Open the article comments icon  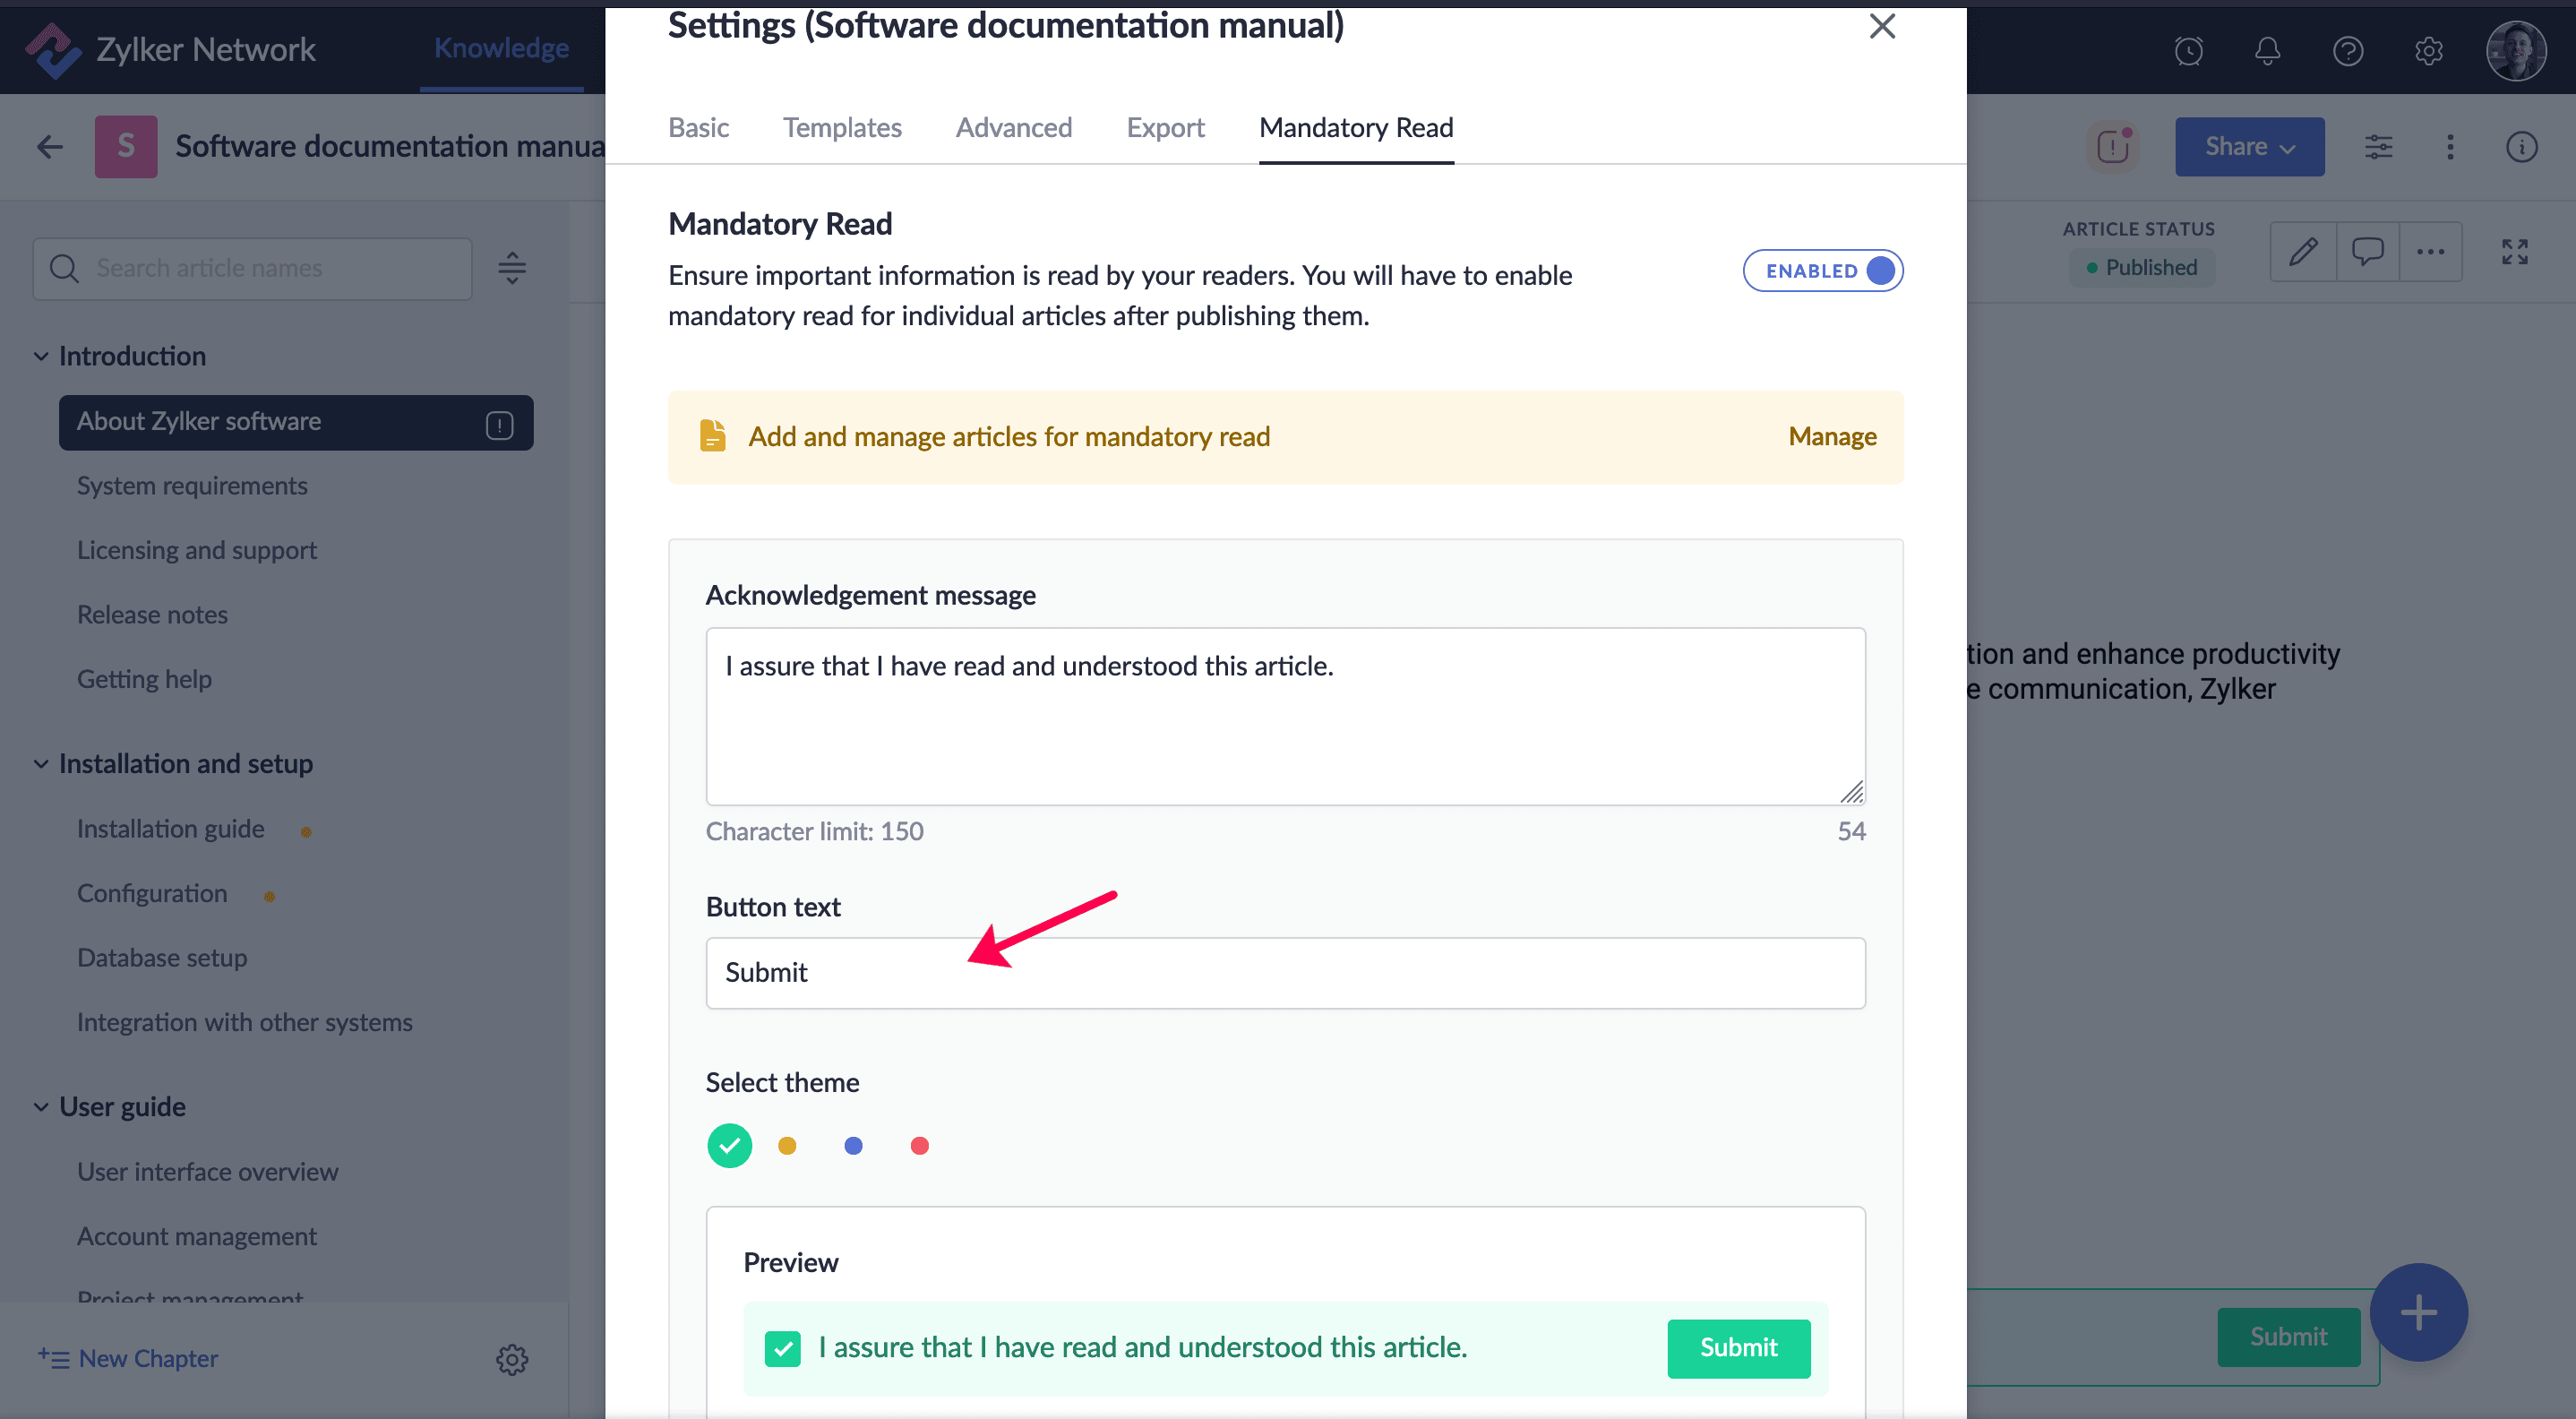tap(2367, 251)
